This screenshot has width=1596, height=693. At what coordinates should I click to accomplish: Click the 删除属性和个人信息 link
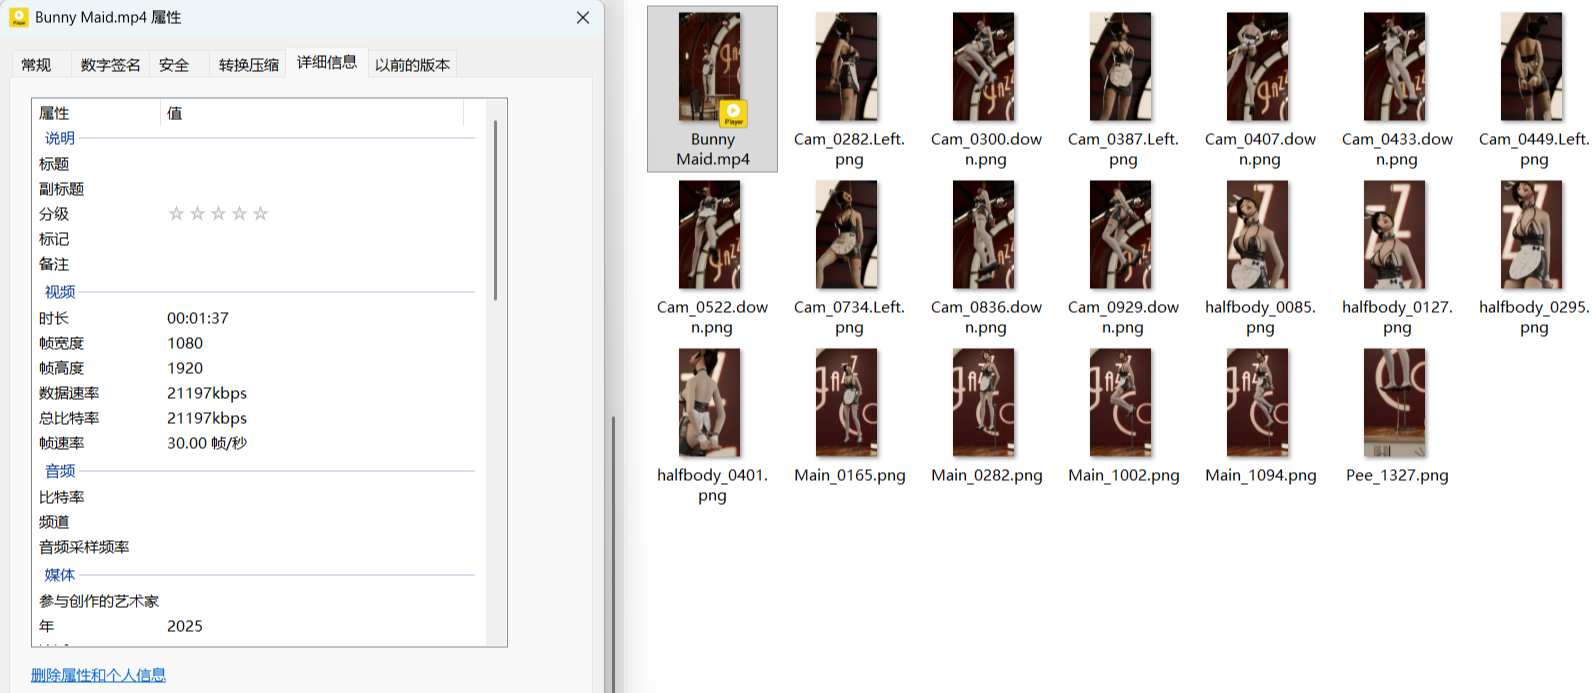pyautogui.click(x=98, y=675)
